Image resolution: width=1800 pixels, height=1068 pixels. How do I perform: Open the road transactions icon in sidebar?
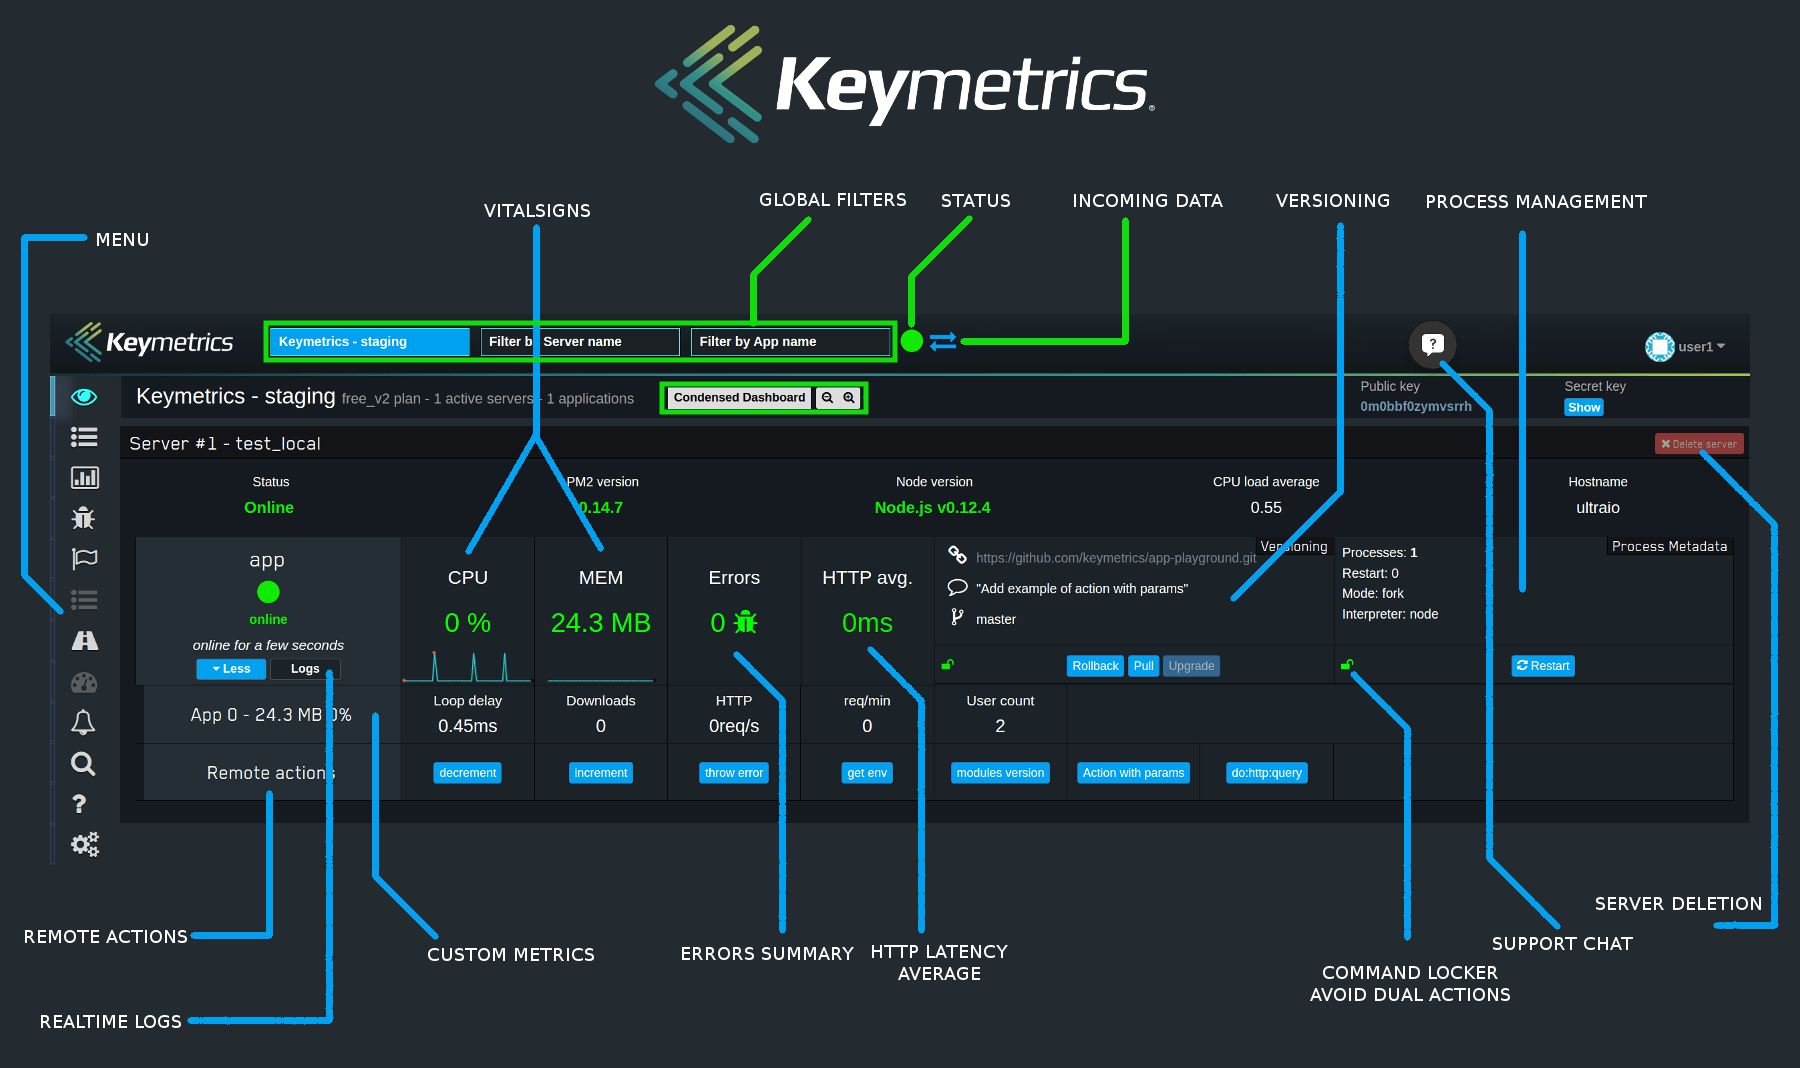pos(84,641)
